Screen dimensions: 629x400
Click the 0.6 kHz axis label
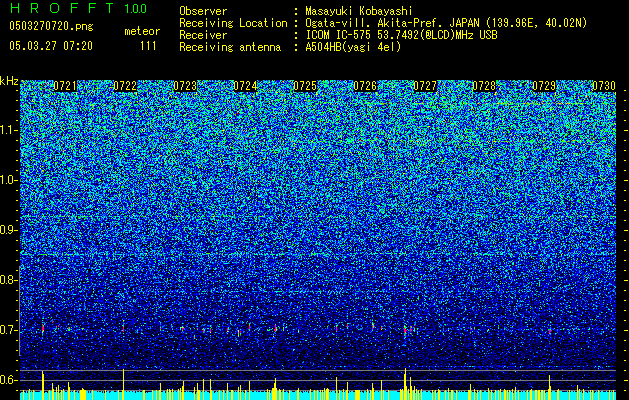pyautogui.click(x=8, y=380)
